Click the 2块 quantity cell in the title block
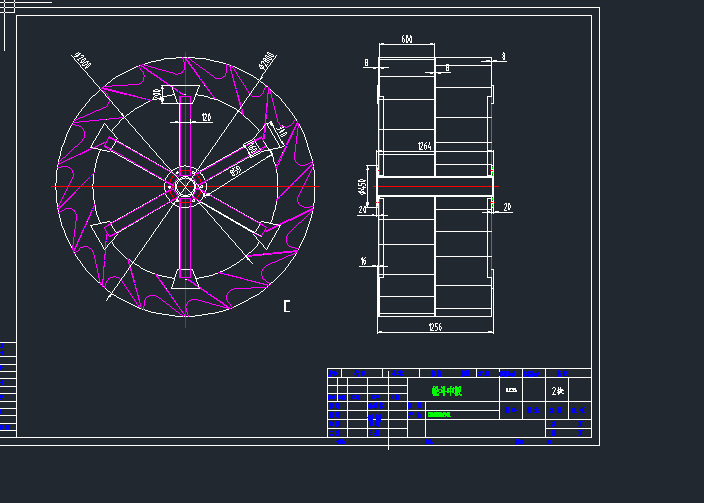This screenshot has width=704, height=503. point(558,391)
